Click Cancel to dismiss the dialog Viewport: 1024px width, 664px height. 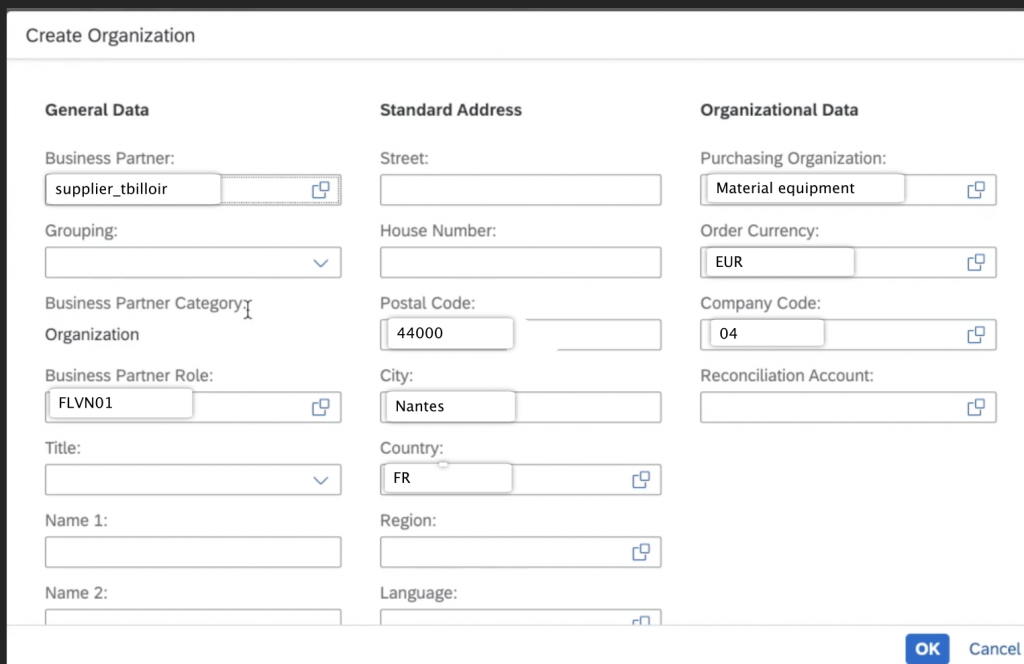point(994,649)
